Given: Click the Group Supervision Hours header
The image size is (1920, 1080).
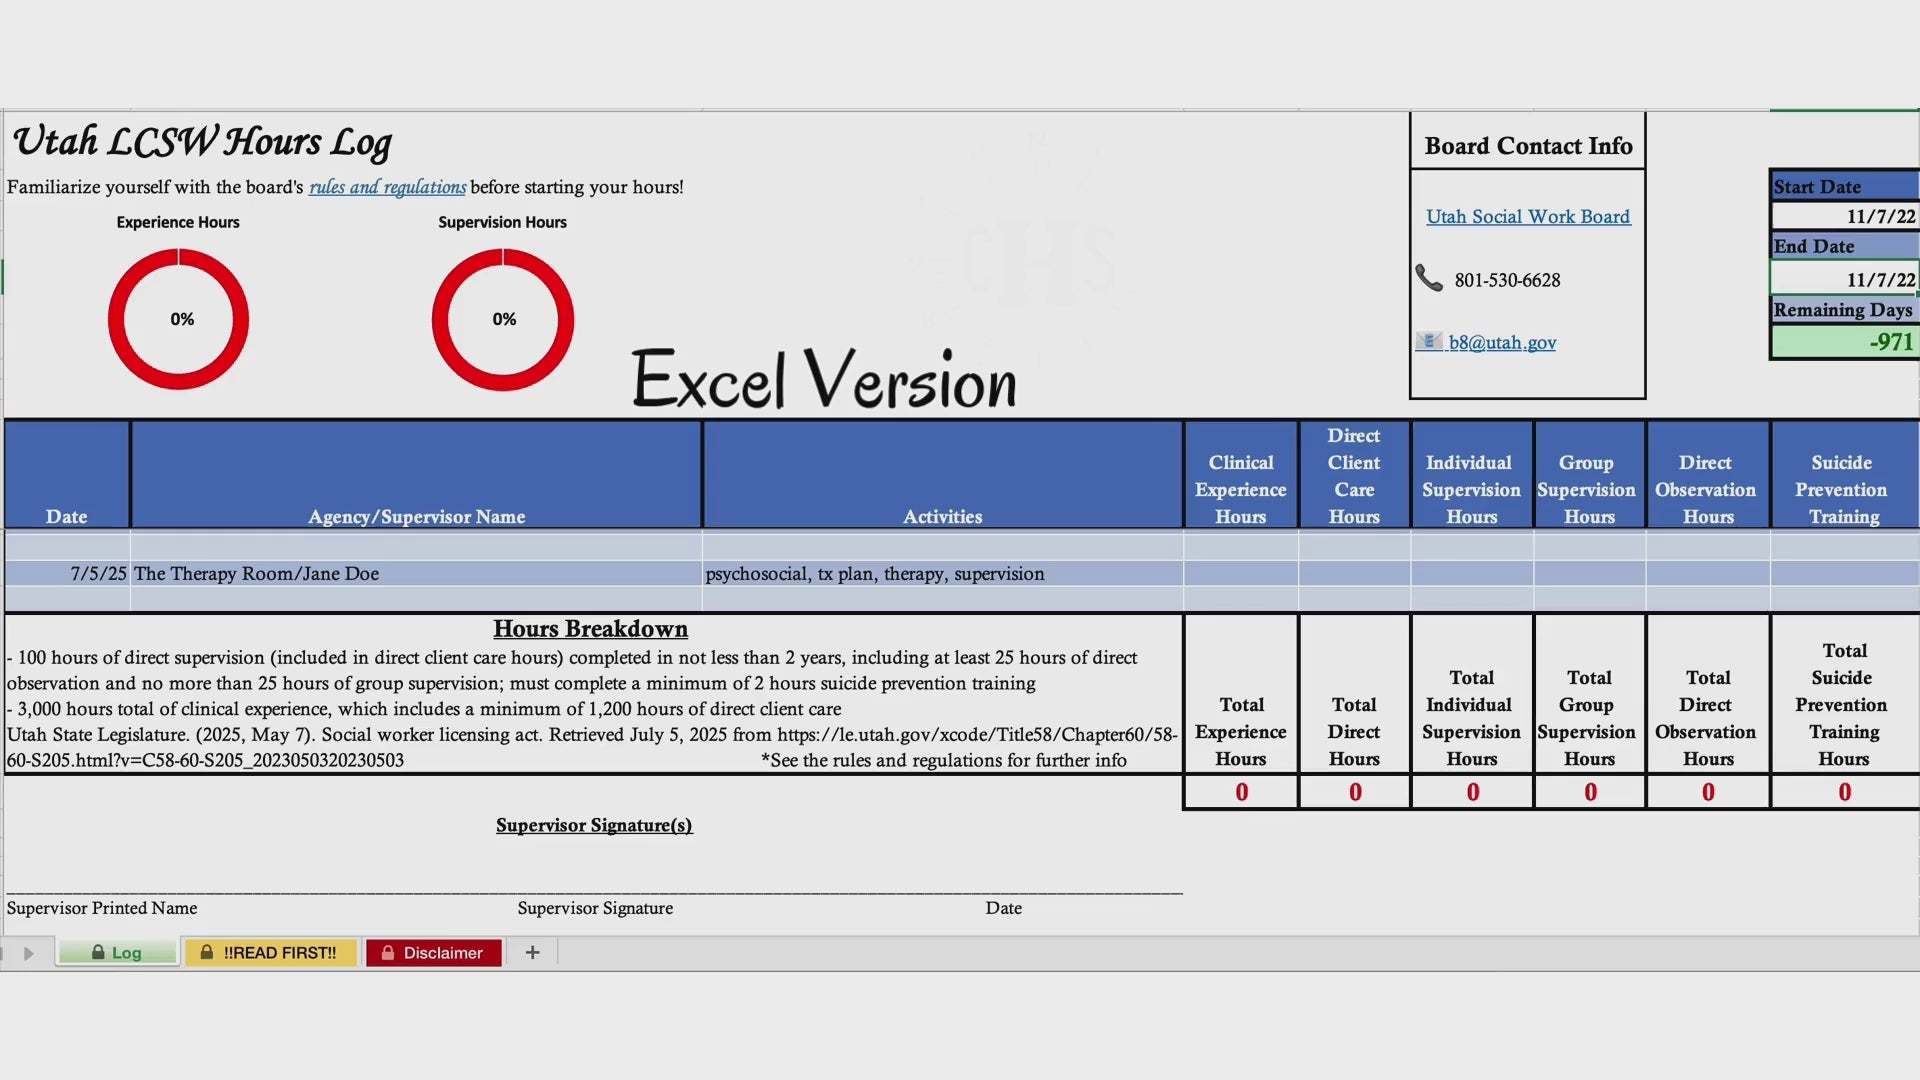Looking at the screenshot, I should pyautogui.click(x=1589, y=474).
